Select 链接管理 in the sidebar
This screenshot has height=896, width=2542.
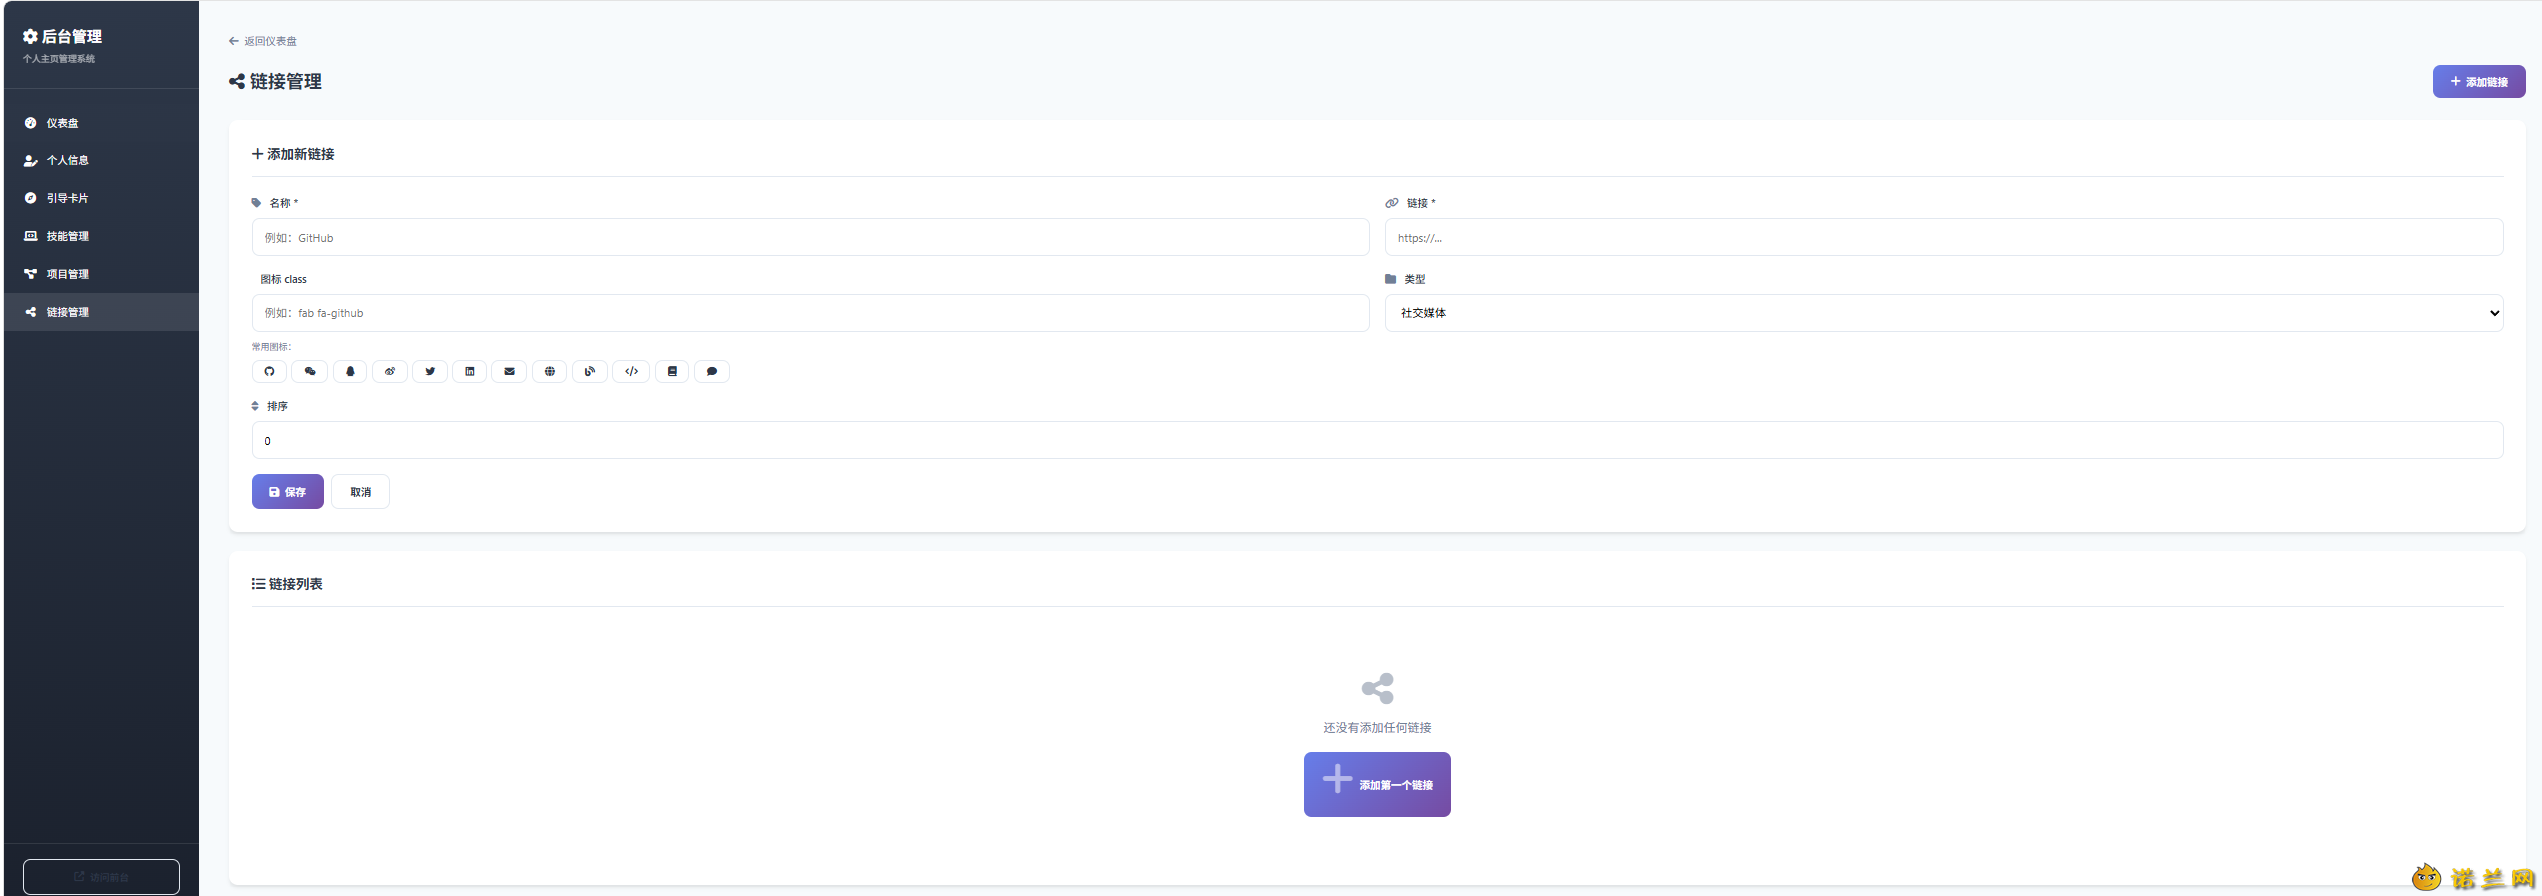tap(101, 312)
